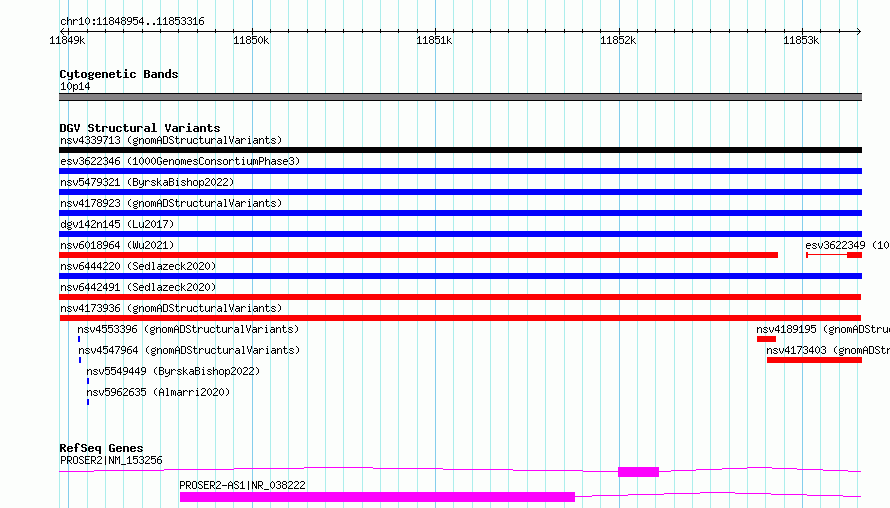Viewport: 890px width, 508px height.
Task: Click the 11852k ruler tick label
Action: [618, 40]
